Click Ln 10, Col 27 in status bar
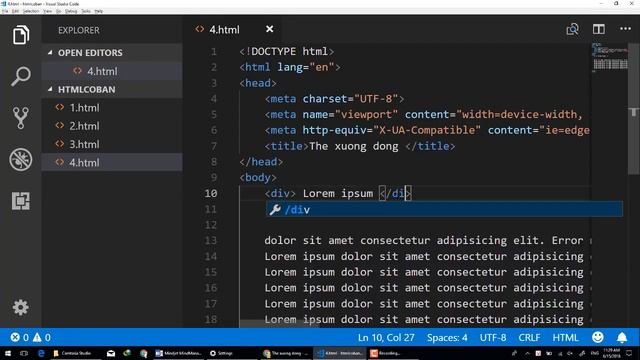 coord(386,338)
